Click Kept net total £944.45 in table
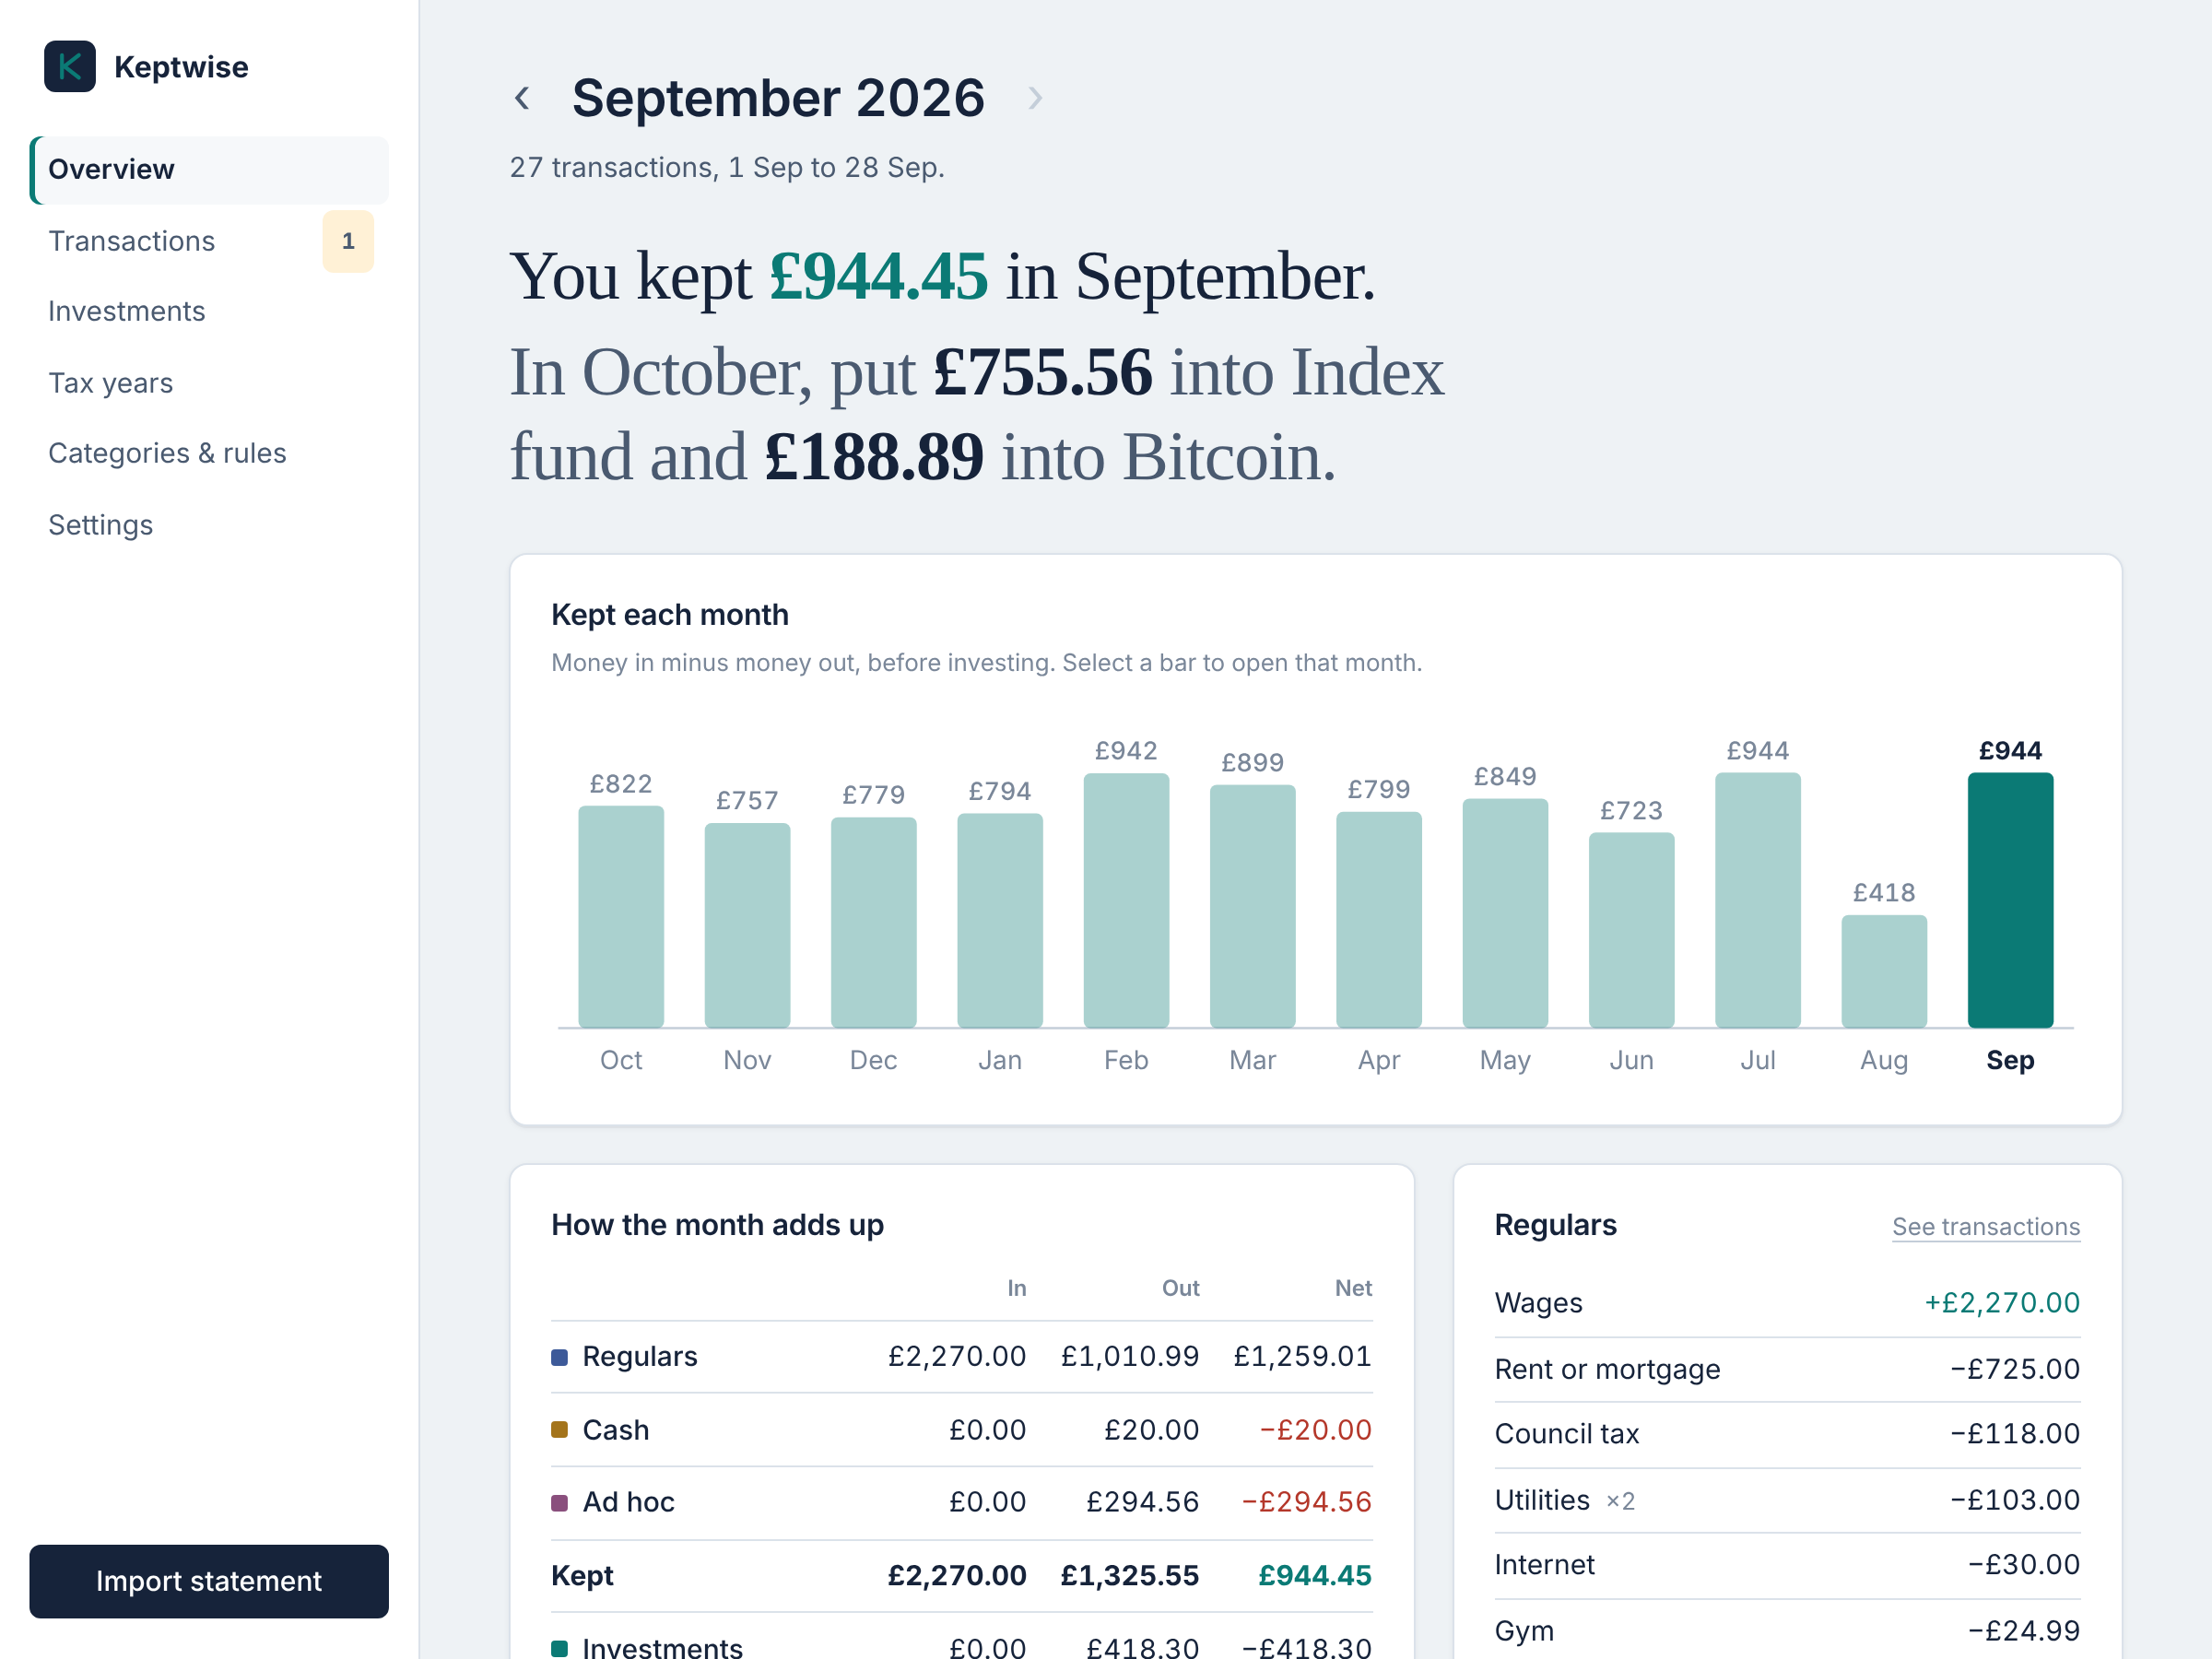This screenshot has width=2212, height=1659. coord(1315,1576)
